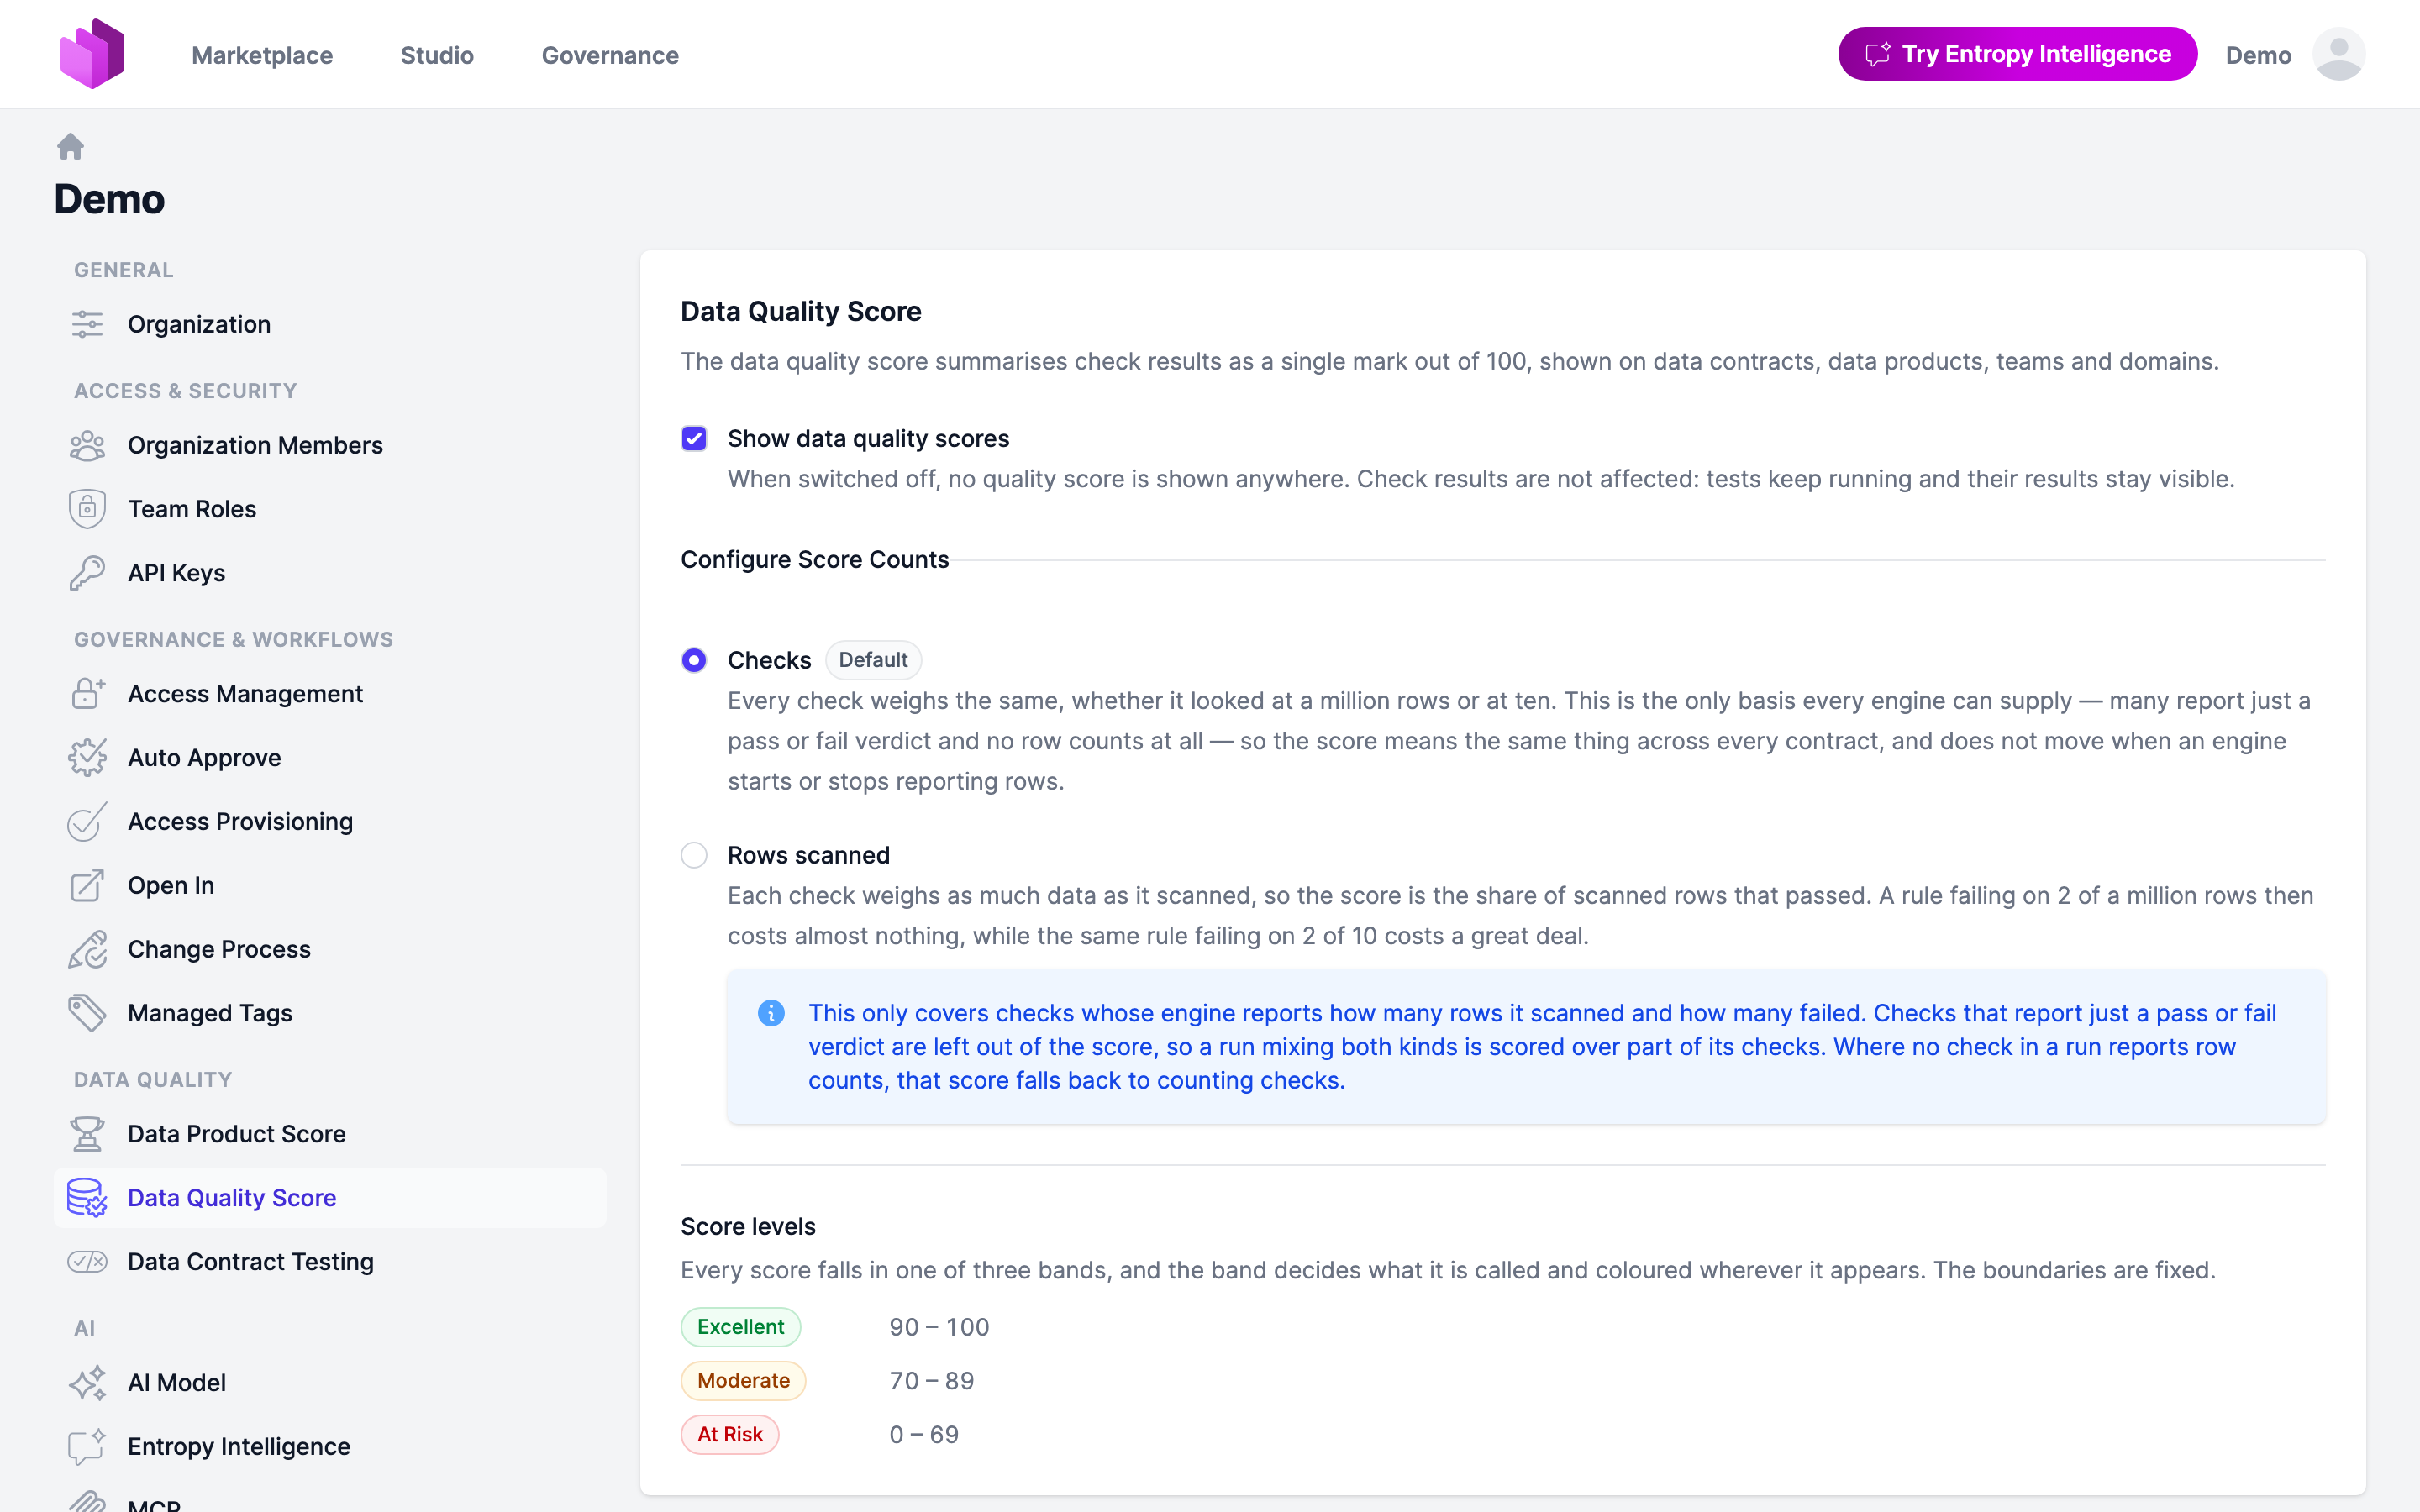Click the Data Contract Testing toggle icon

87,1262
